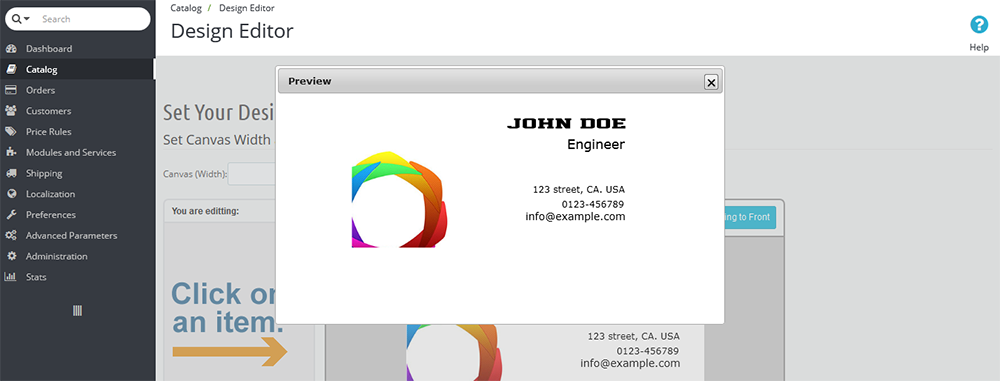The height and width of the screenshot is (381, 1000).
Task: Focus the sidebar Search field
Action: (92, 19)
